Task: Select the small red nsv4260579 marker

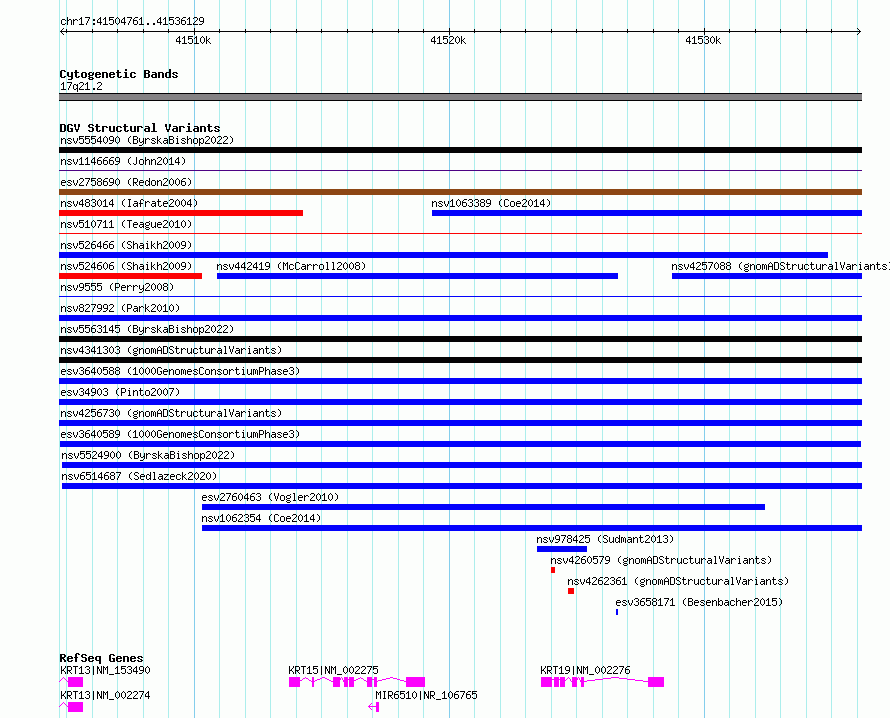Action: click(x=553, y=570)
